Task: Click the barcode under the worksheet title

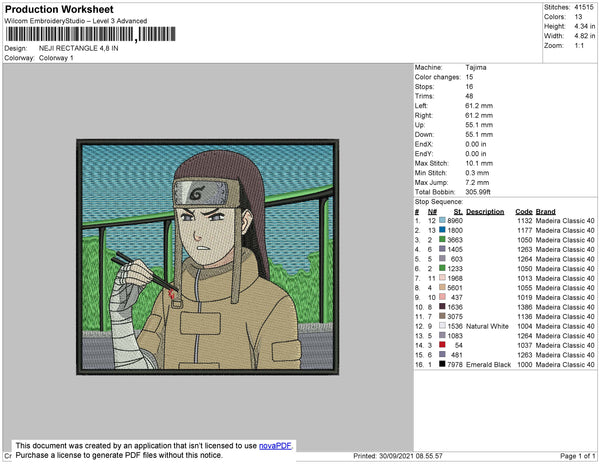Action: coord(90,34)
